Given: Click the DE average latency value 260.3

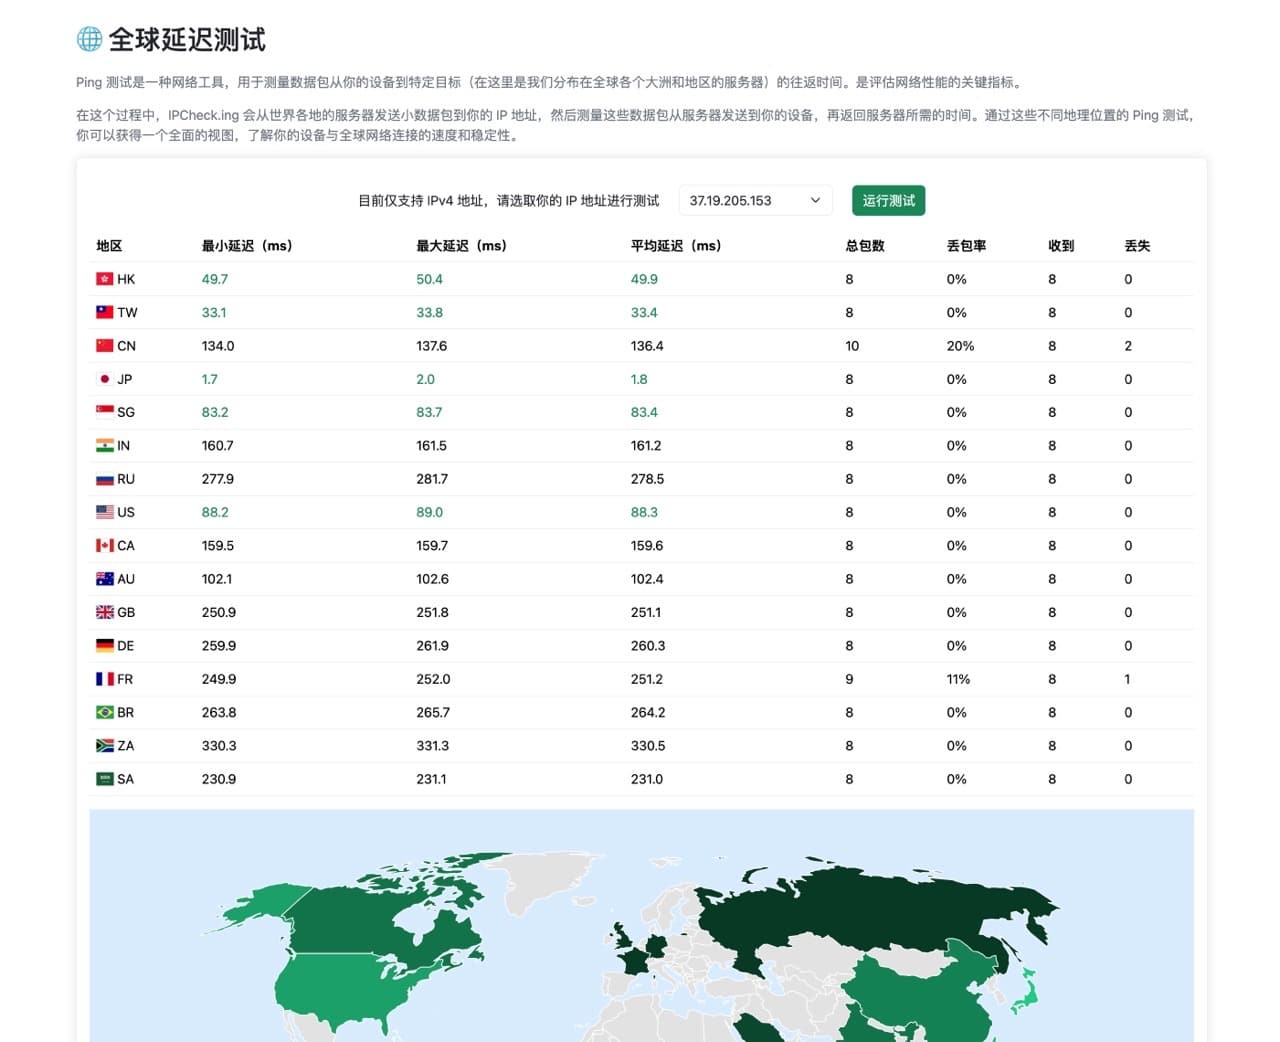Looking at the screenshot, I should [648, 646].
